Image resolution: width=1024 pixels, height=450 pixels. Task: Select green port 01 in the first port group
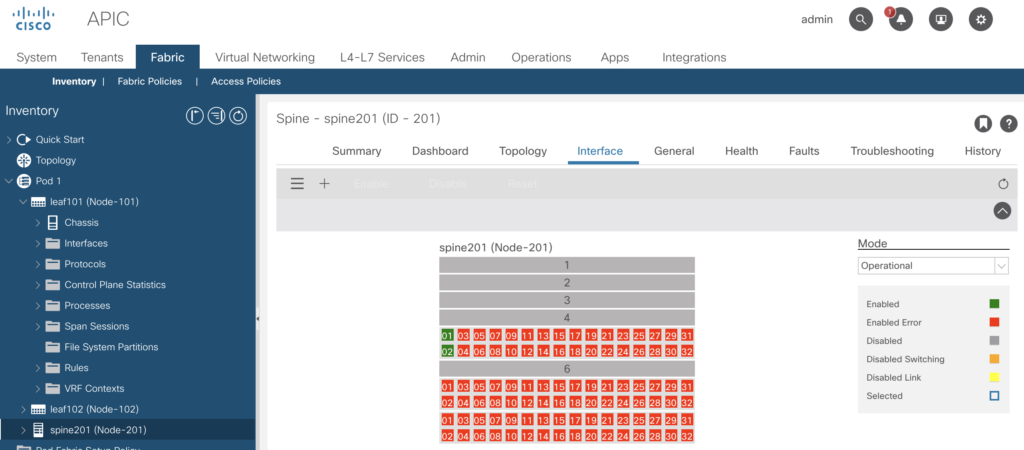pyautogui.click(x=447, y=336)
